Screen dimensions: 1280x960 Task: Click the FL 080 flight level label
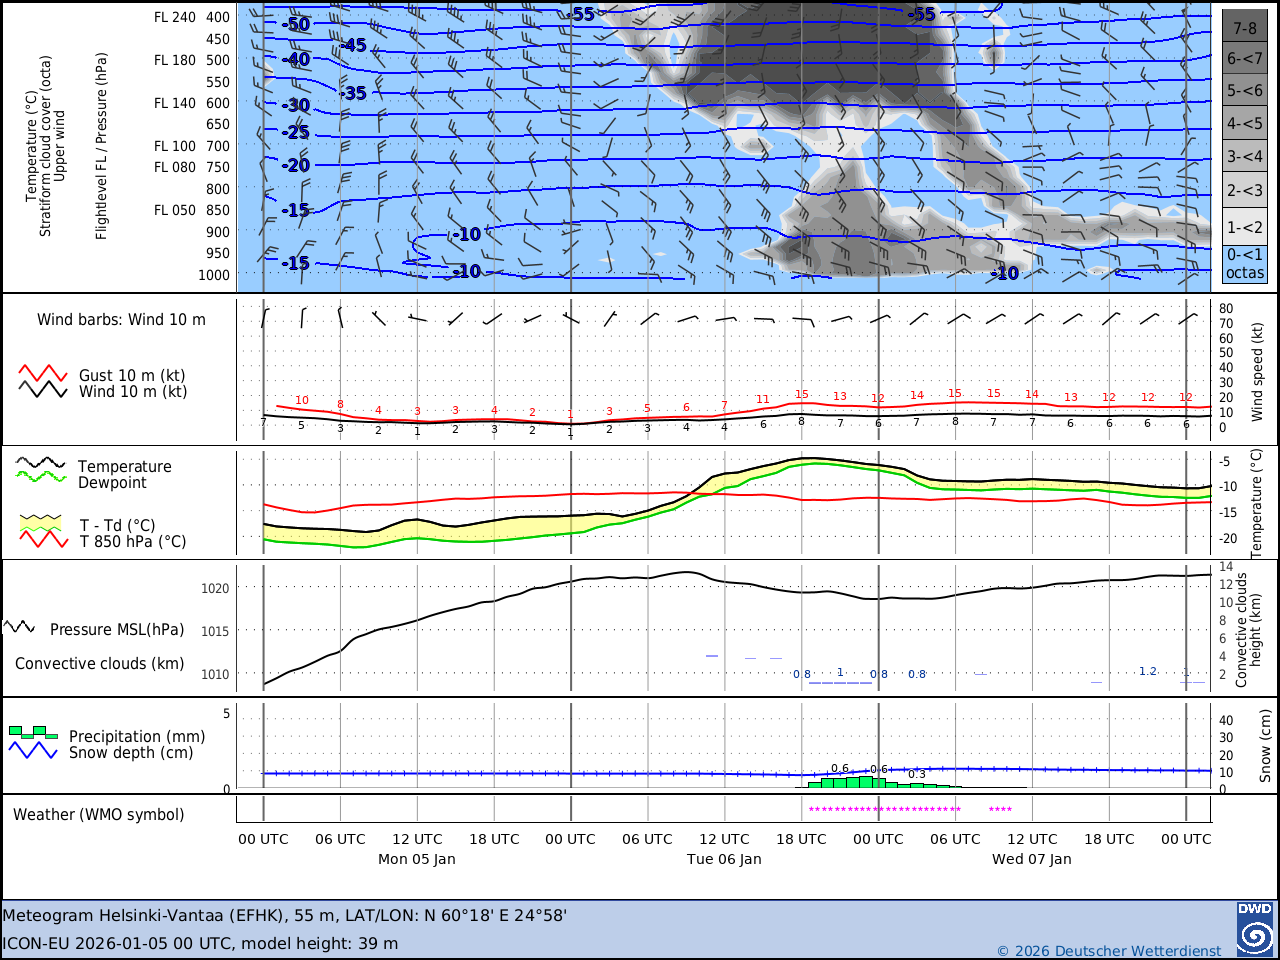[175, 167]
